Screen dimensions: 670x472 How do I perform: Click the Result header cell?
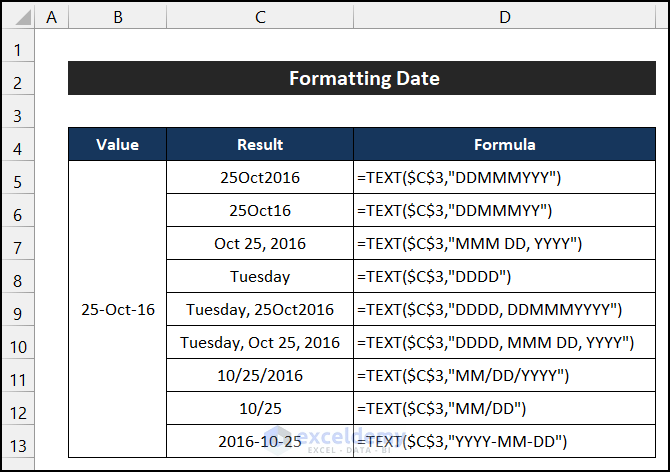point(260,145)
